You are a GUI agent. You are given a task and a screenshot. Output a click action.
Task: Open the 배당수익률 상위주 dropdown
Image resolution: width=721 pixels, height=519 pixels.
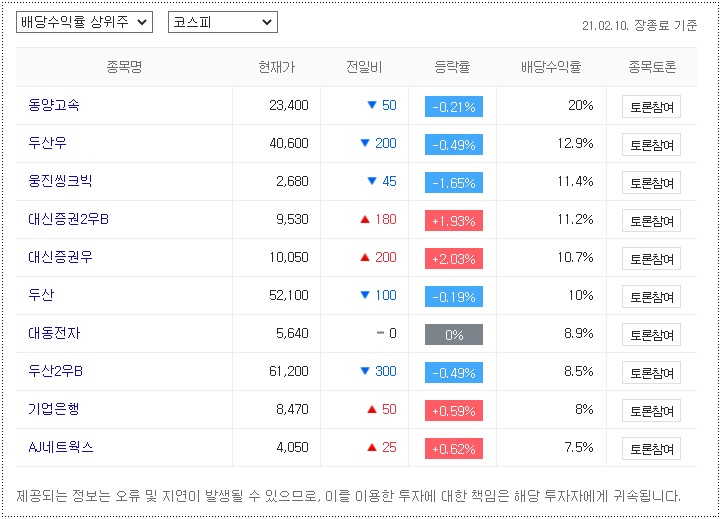pos(84,22)
